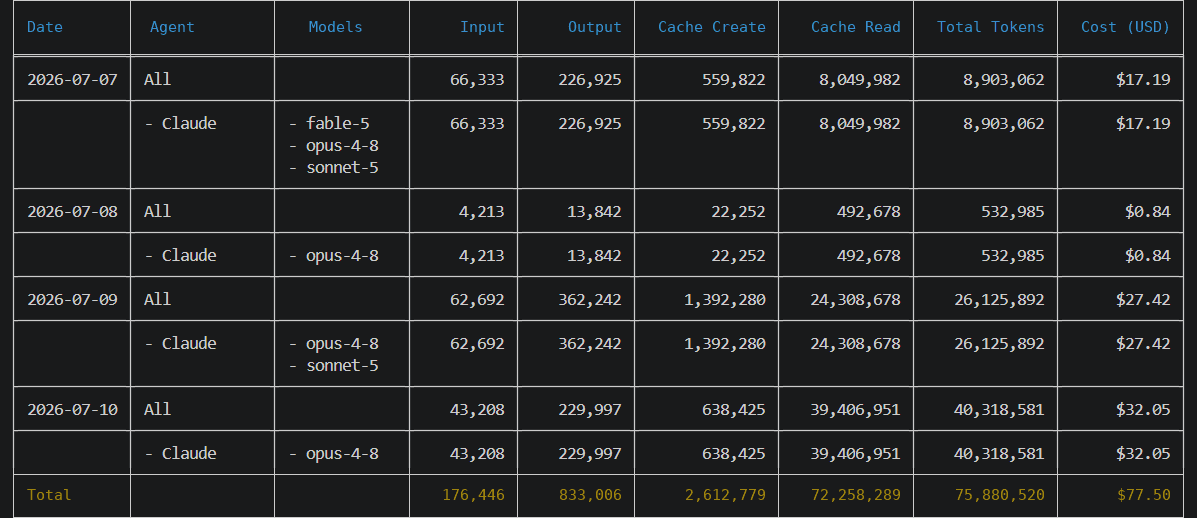Click the Cache Create column header

(x=711, y=27)
